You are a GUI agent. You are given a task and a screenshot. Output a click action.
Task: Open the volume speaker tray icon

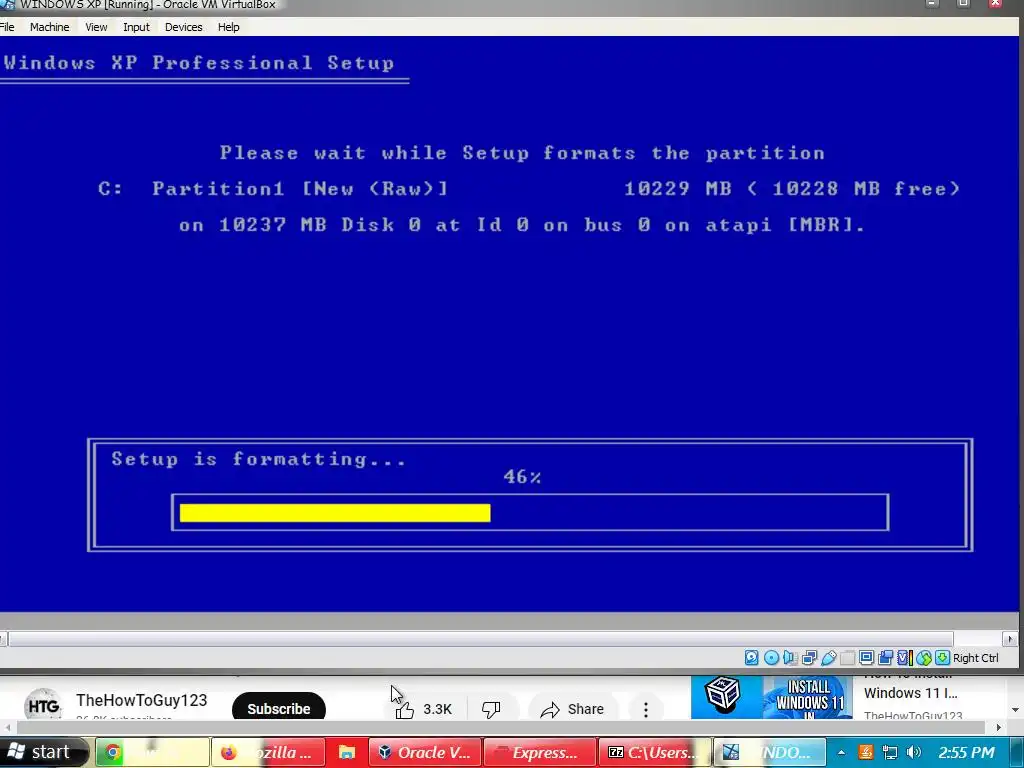(x=914, y=752)
